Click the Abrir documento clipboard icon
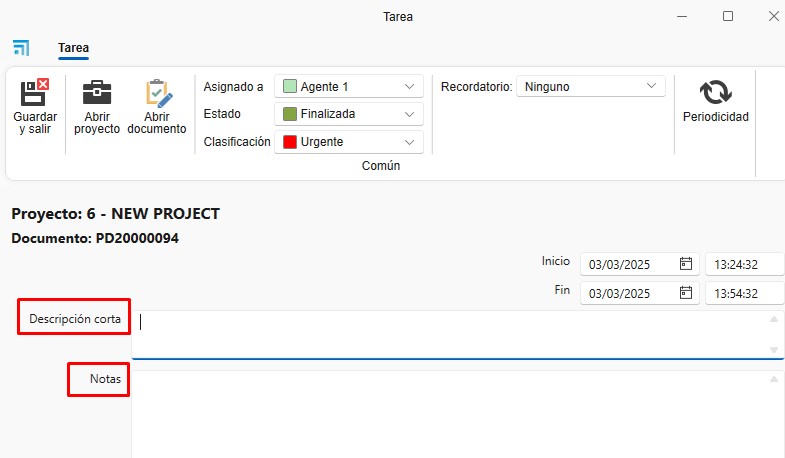 click(159, 93)
